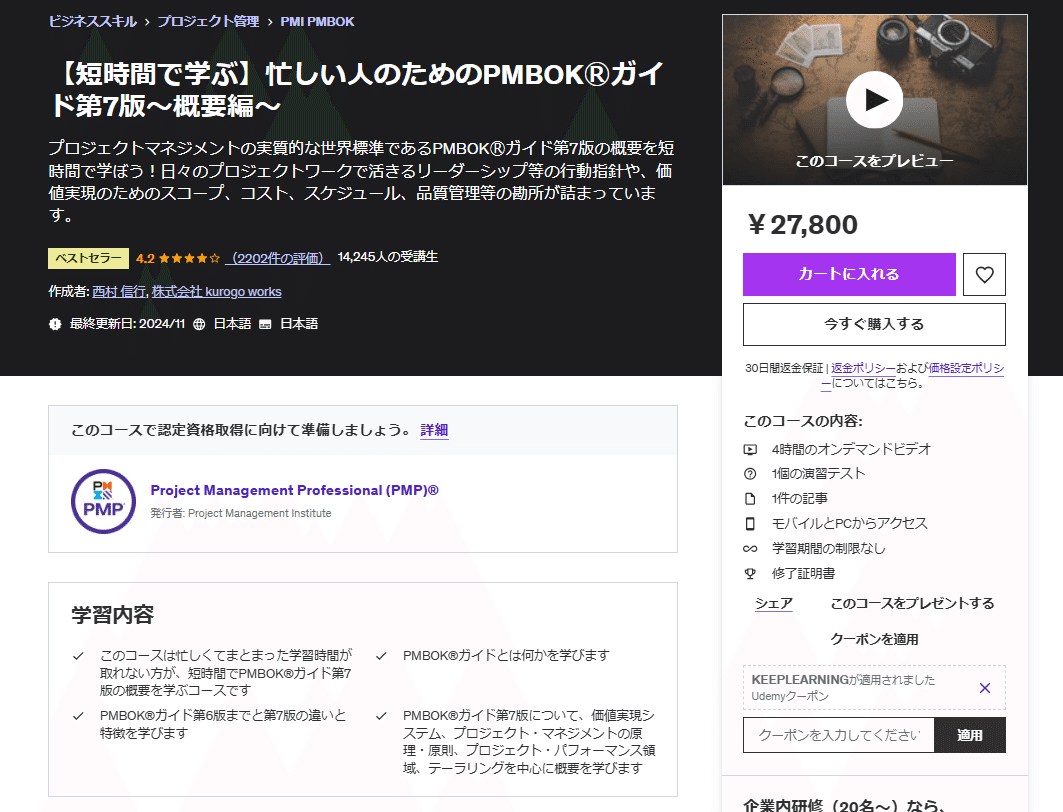Click 14,245人の受講生 text
Image resolution: width=1063 pixels, height=812 pixels.
pos(388,257)
